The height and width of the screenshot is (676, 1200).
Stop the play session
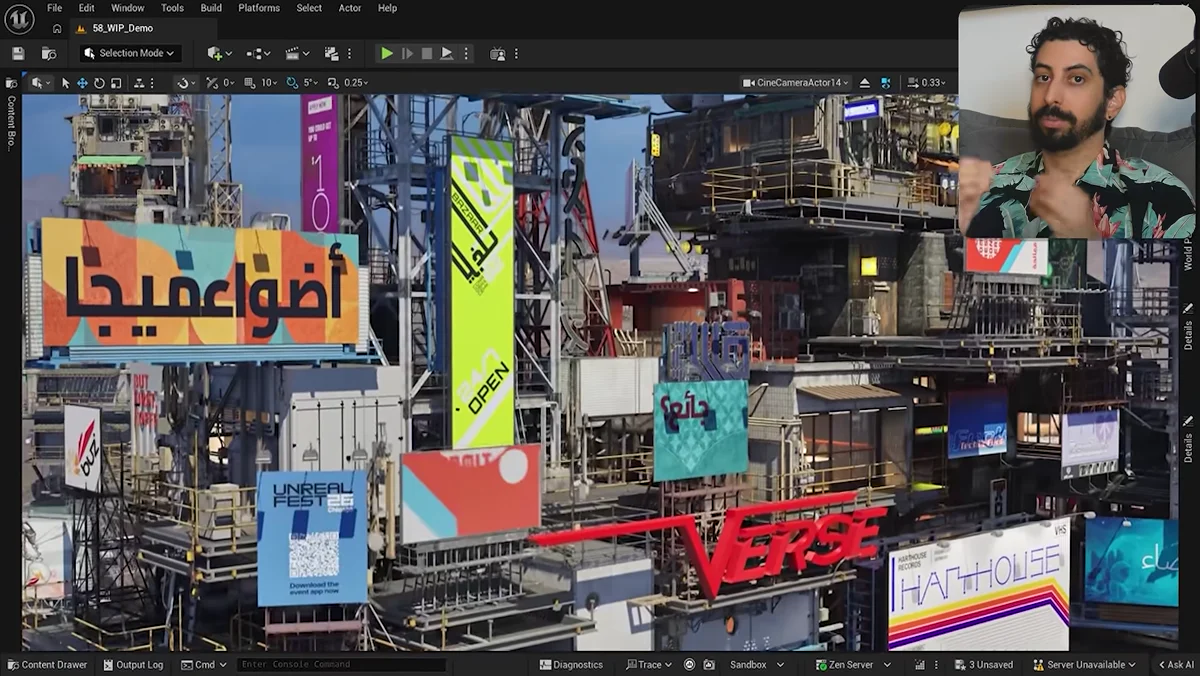tap(427, 53)
